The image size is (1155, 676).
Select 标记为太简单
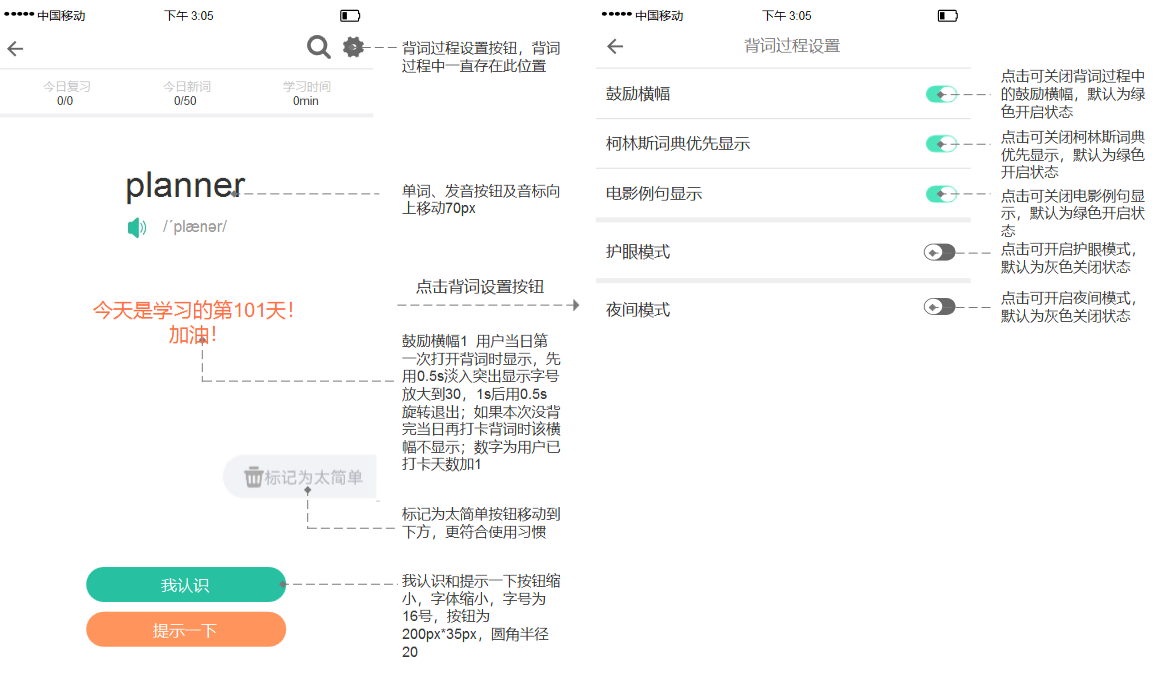pyautogui.click(x=300, y=477)
